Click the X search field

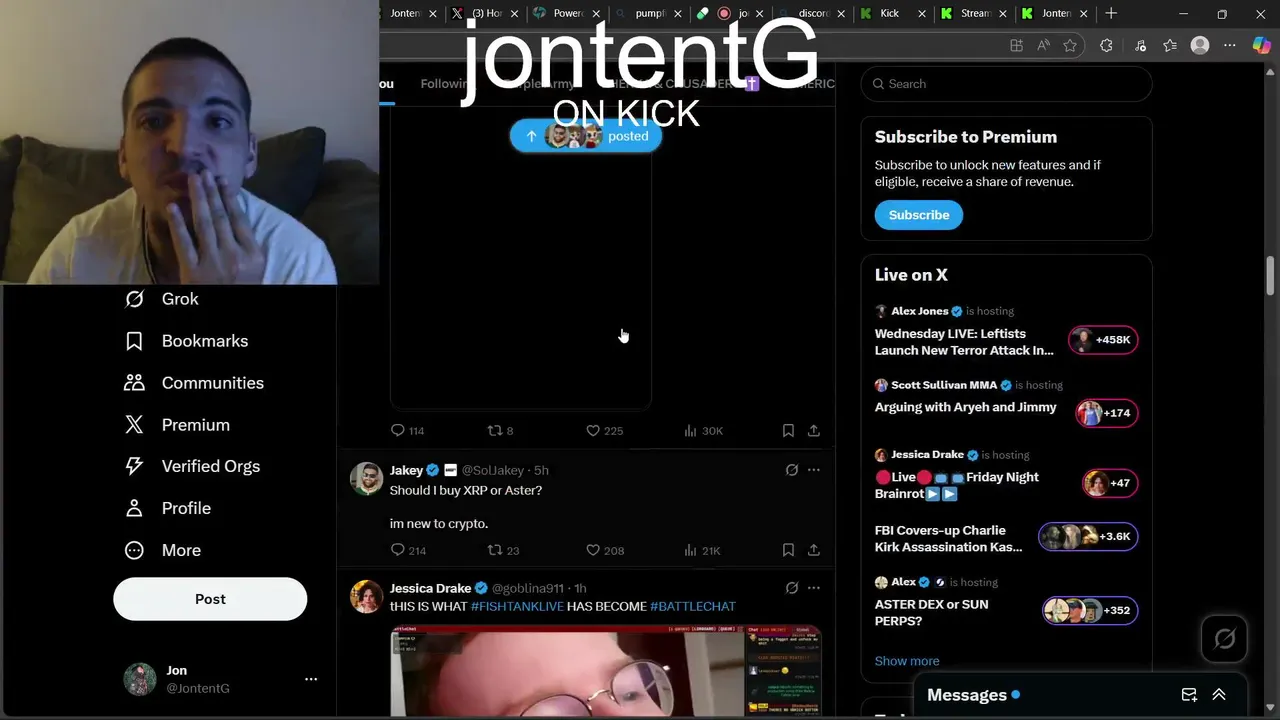(1006, 84)
